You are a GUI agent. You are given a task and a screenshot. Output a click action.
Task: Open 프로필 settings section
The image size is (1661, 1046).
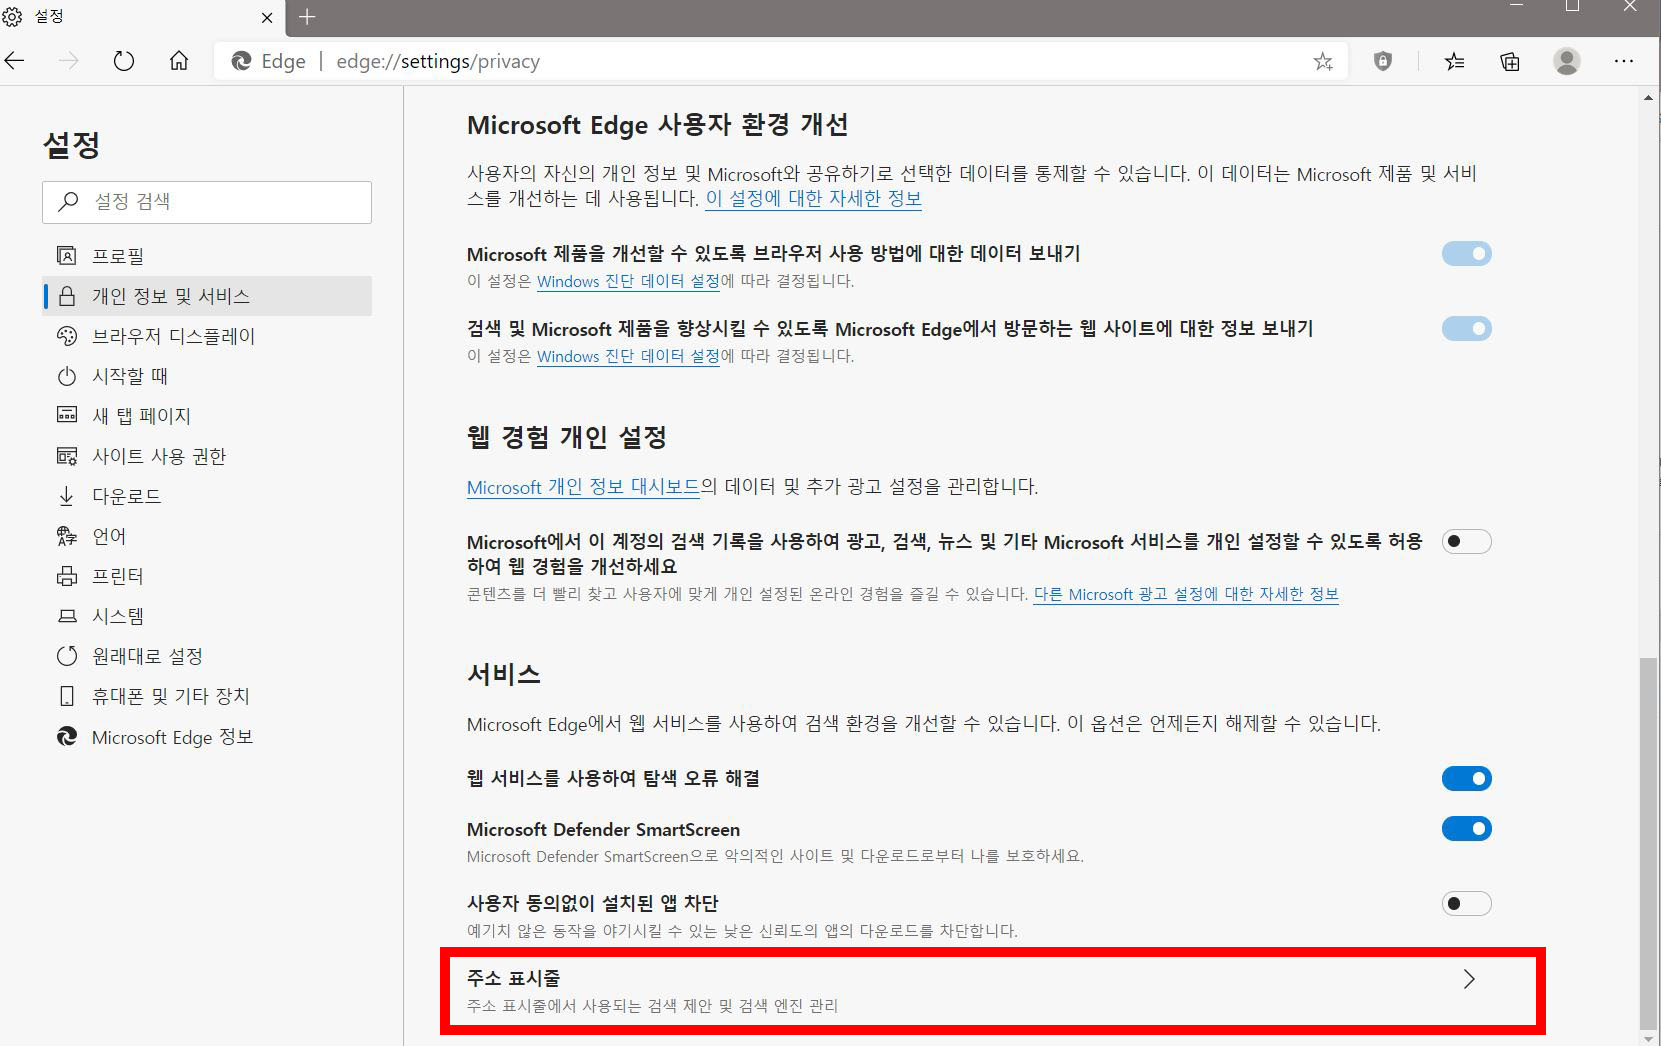[x=207, y=256]
